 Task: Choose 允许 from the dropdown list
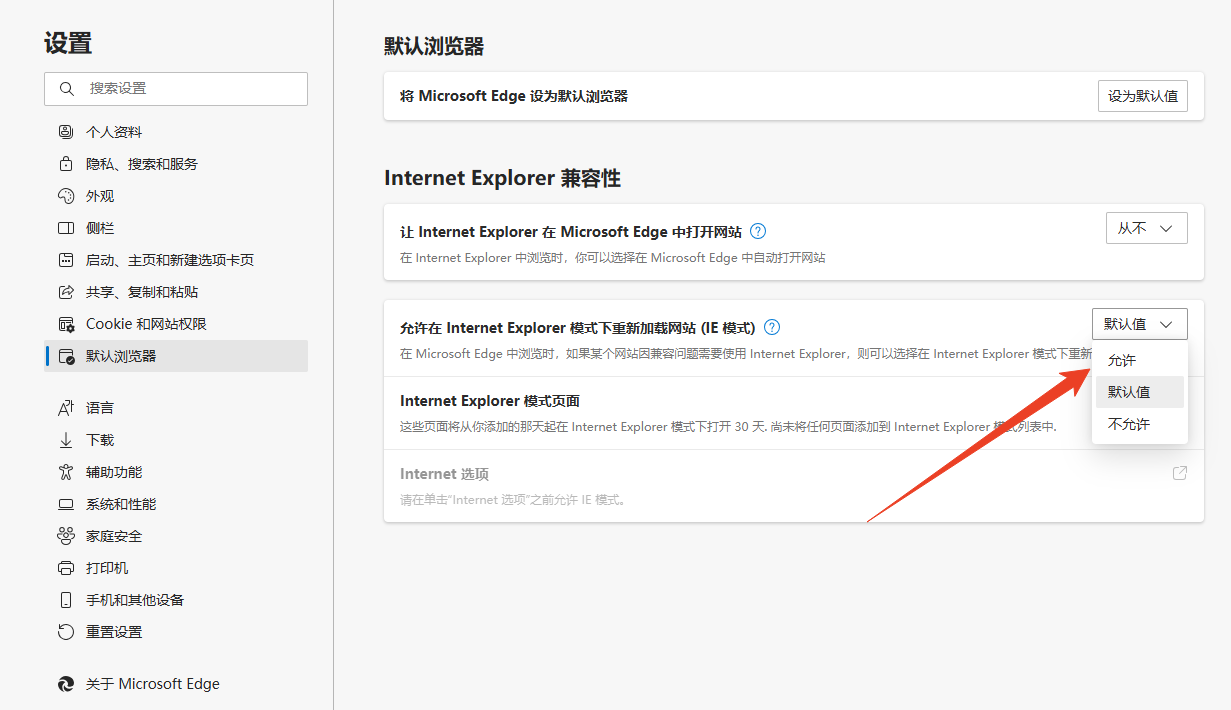(1140, 360)
